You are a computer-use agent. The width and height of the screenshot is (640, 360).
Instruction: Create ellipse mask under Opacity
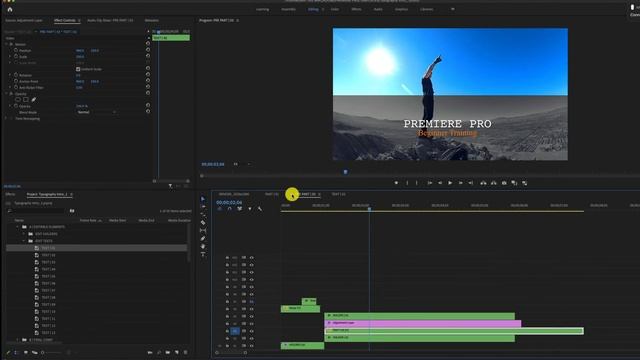pos(18,100)
